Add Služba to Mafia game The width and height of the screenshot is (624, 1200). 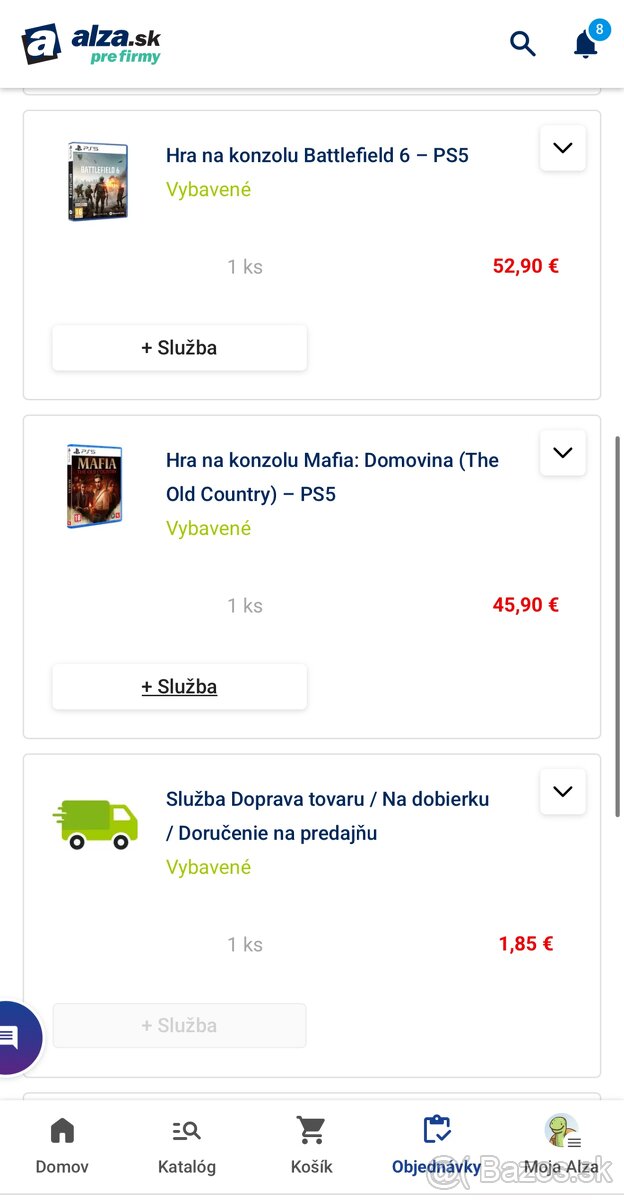(x=180, y=687)
